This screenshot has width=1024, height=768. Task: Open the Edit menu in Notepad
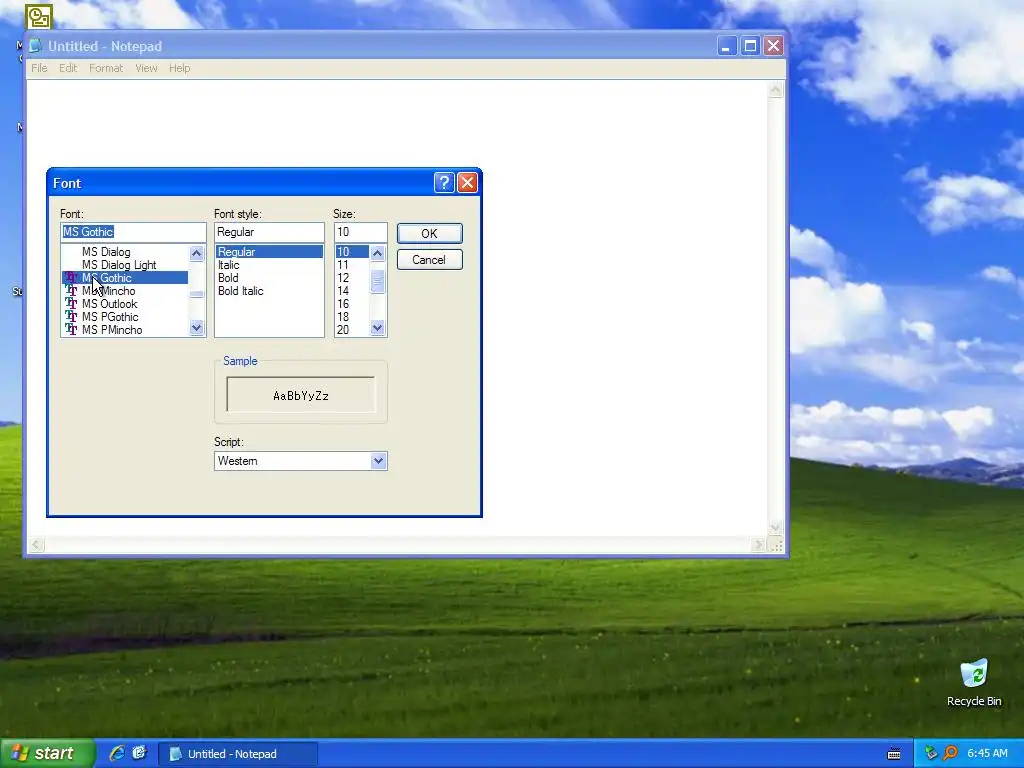click(x=68, y=68)
